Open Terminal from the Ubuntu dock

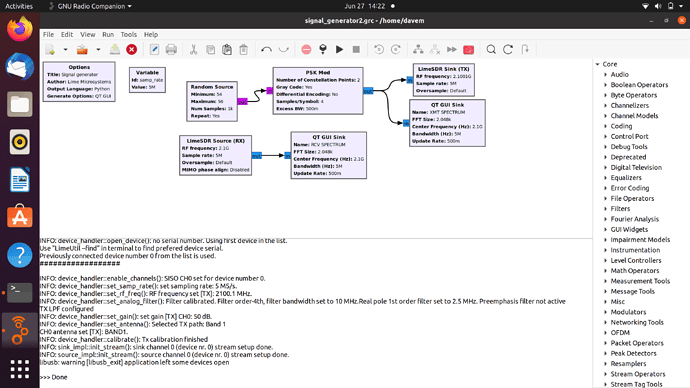(x=19, y=293)
